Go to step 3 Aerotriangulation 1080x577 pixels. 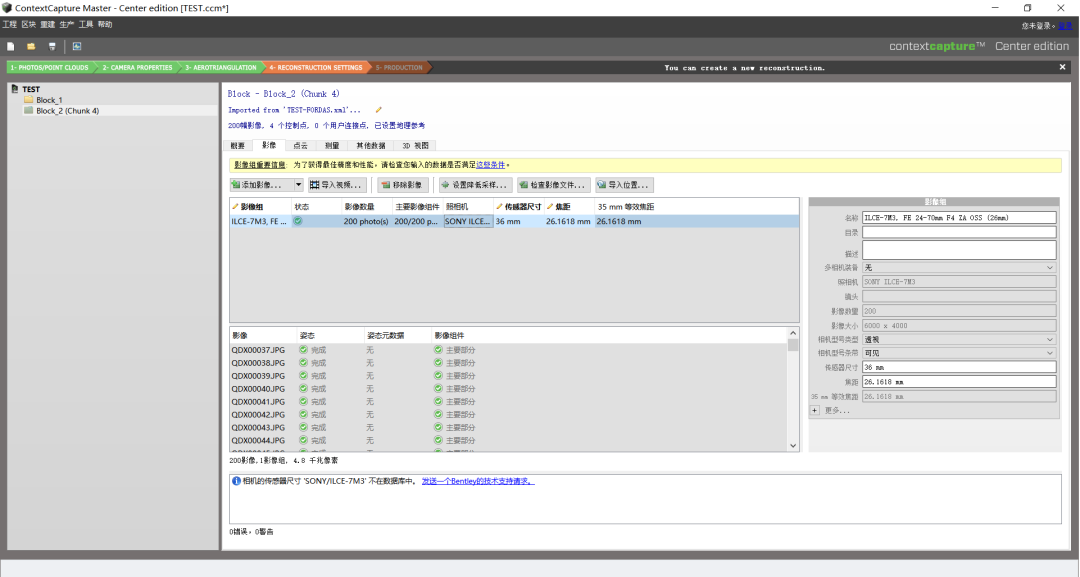point(220,67)
